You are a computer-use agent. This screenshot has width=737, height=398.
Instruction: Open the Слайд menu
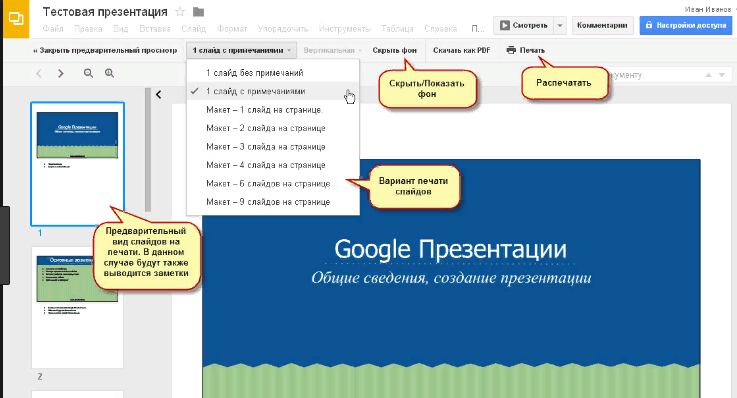tap(194, 29)
